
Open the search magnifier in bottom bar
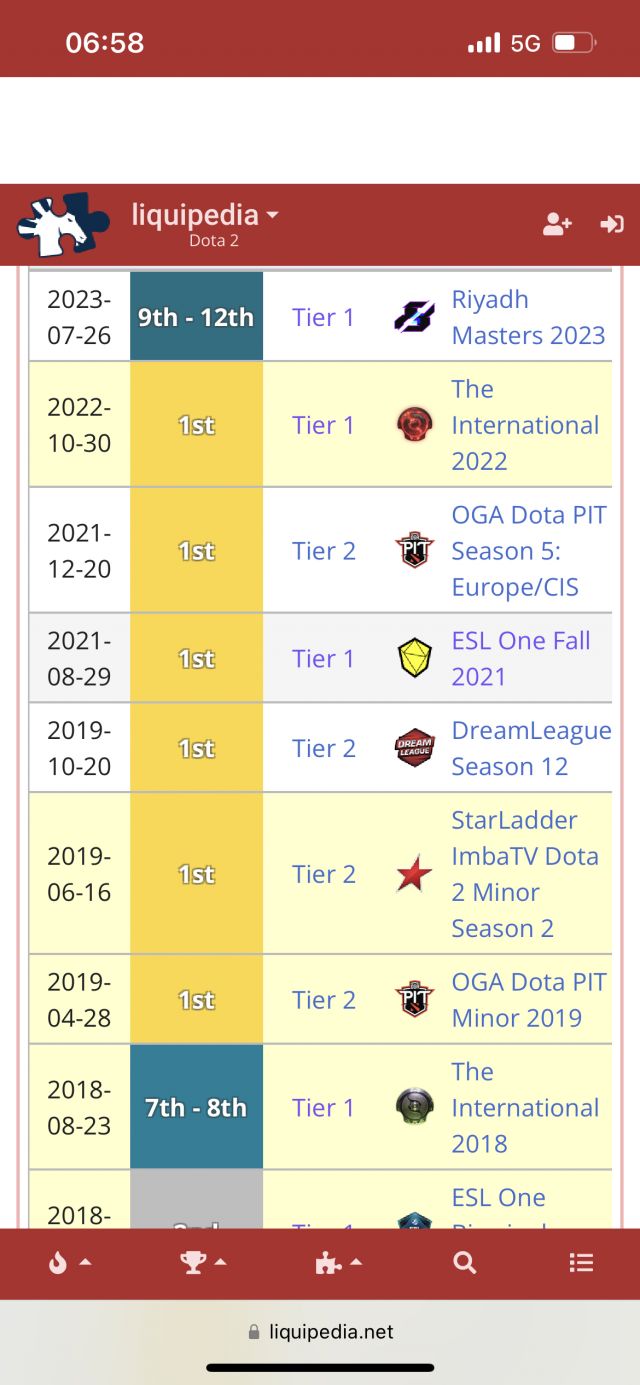pyautogui.click(x=465, y=1263)
